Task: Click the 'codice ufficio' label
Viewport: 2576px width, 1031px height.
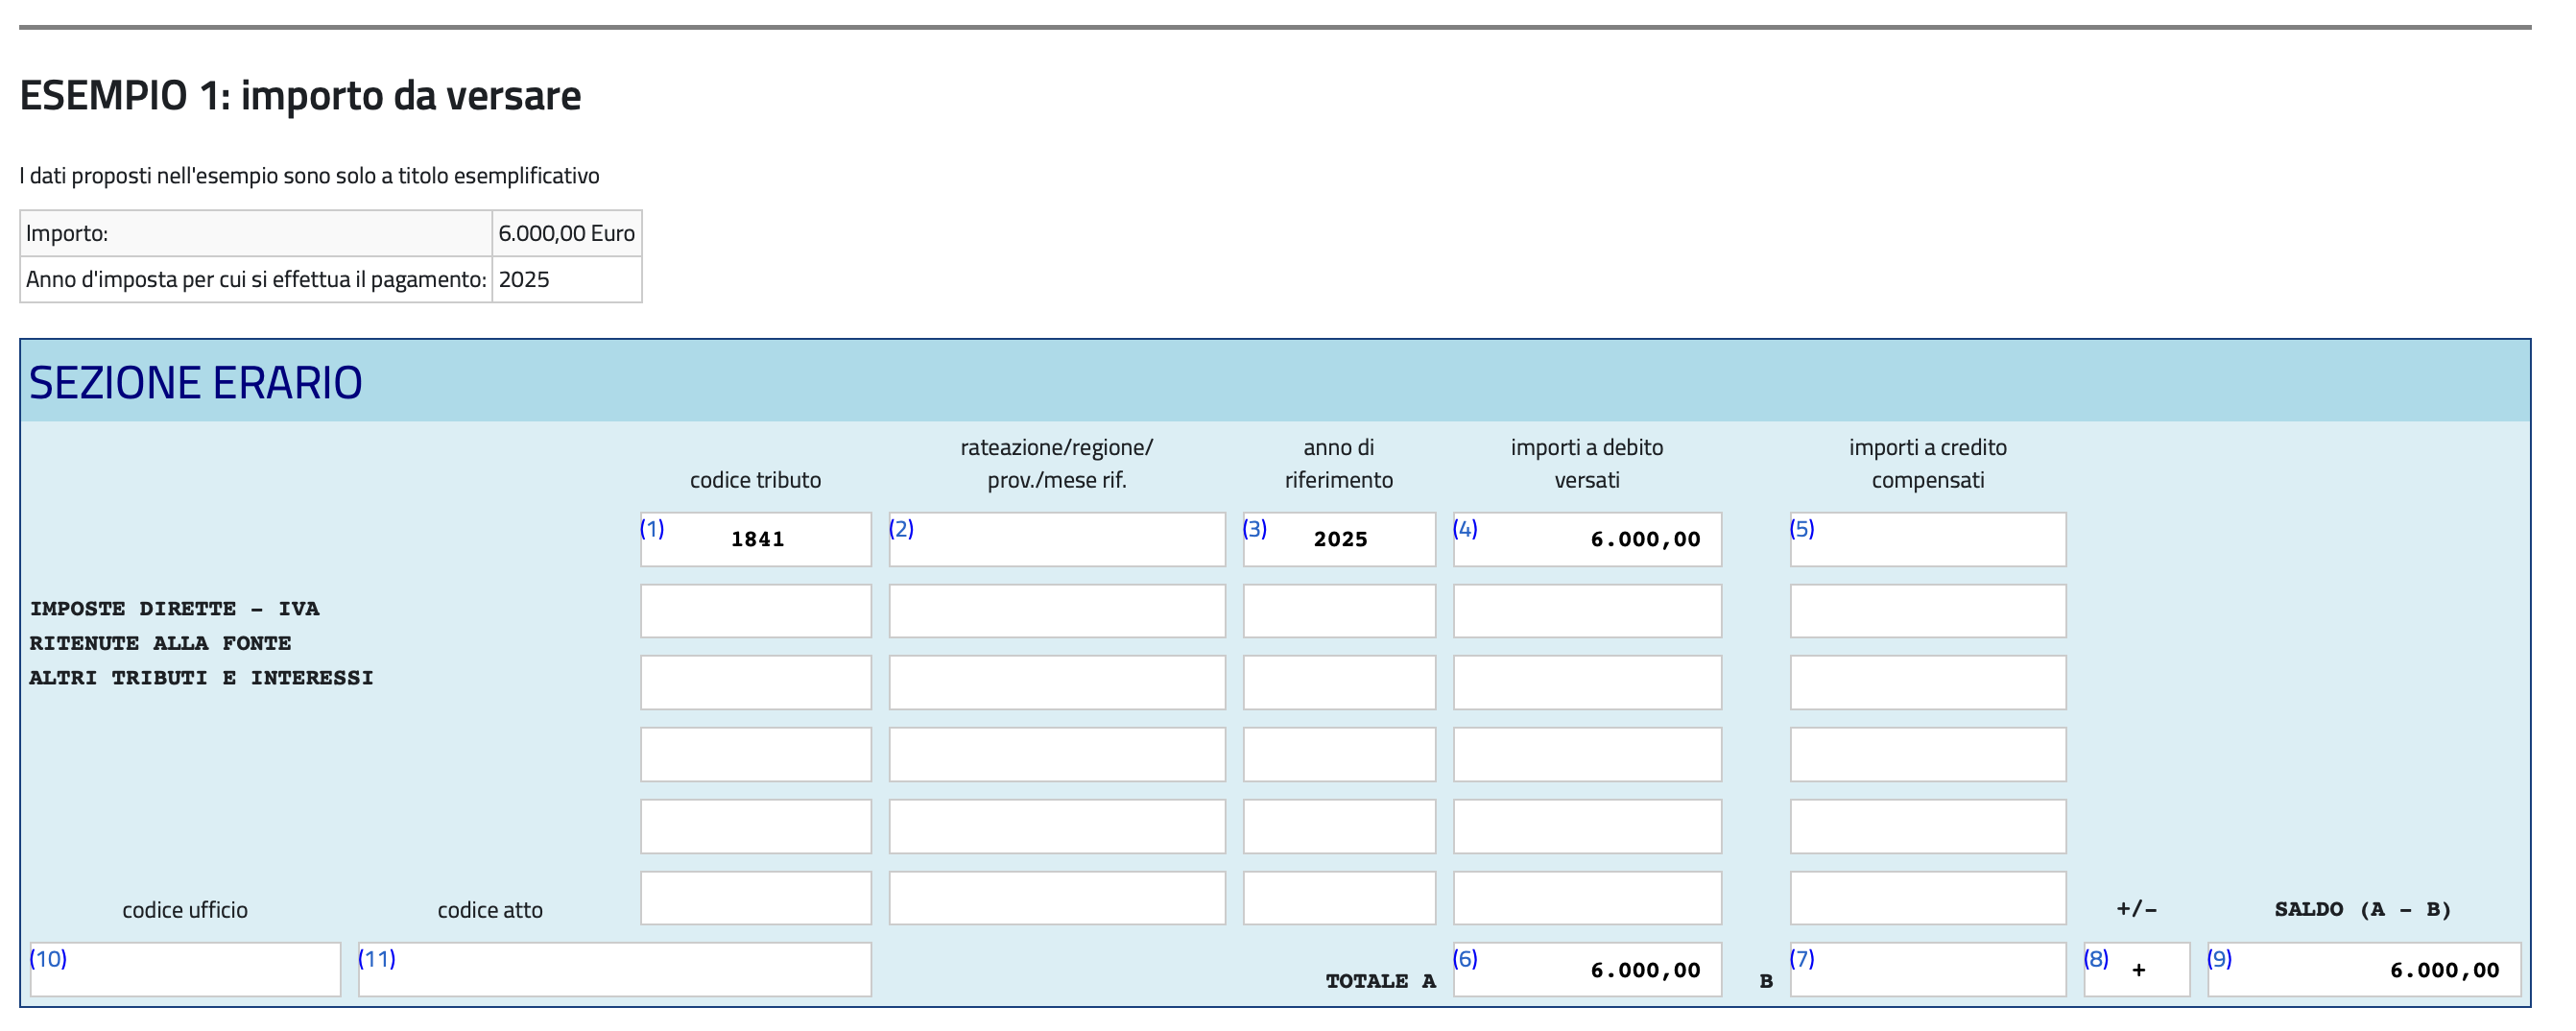Action: click(185, 910)
